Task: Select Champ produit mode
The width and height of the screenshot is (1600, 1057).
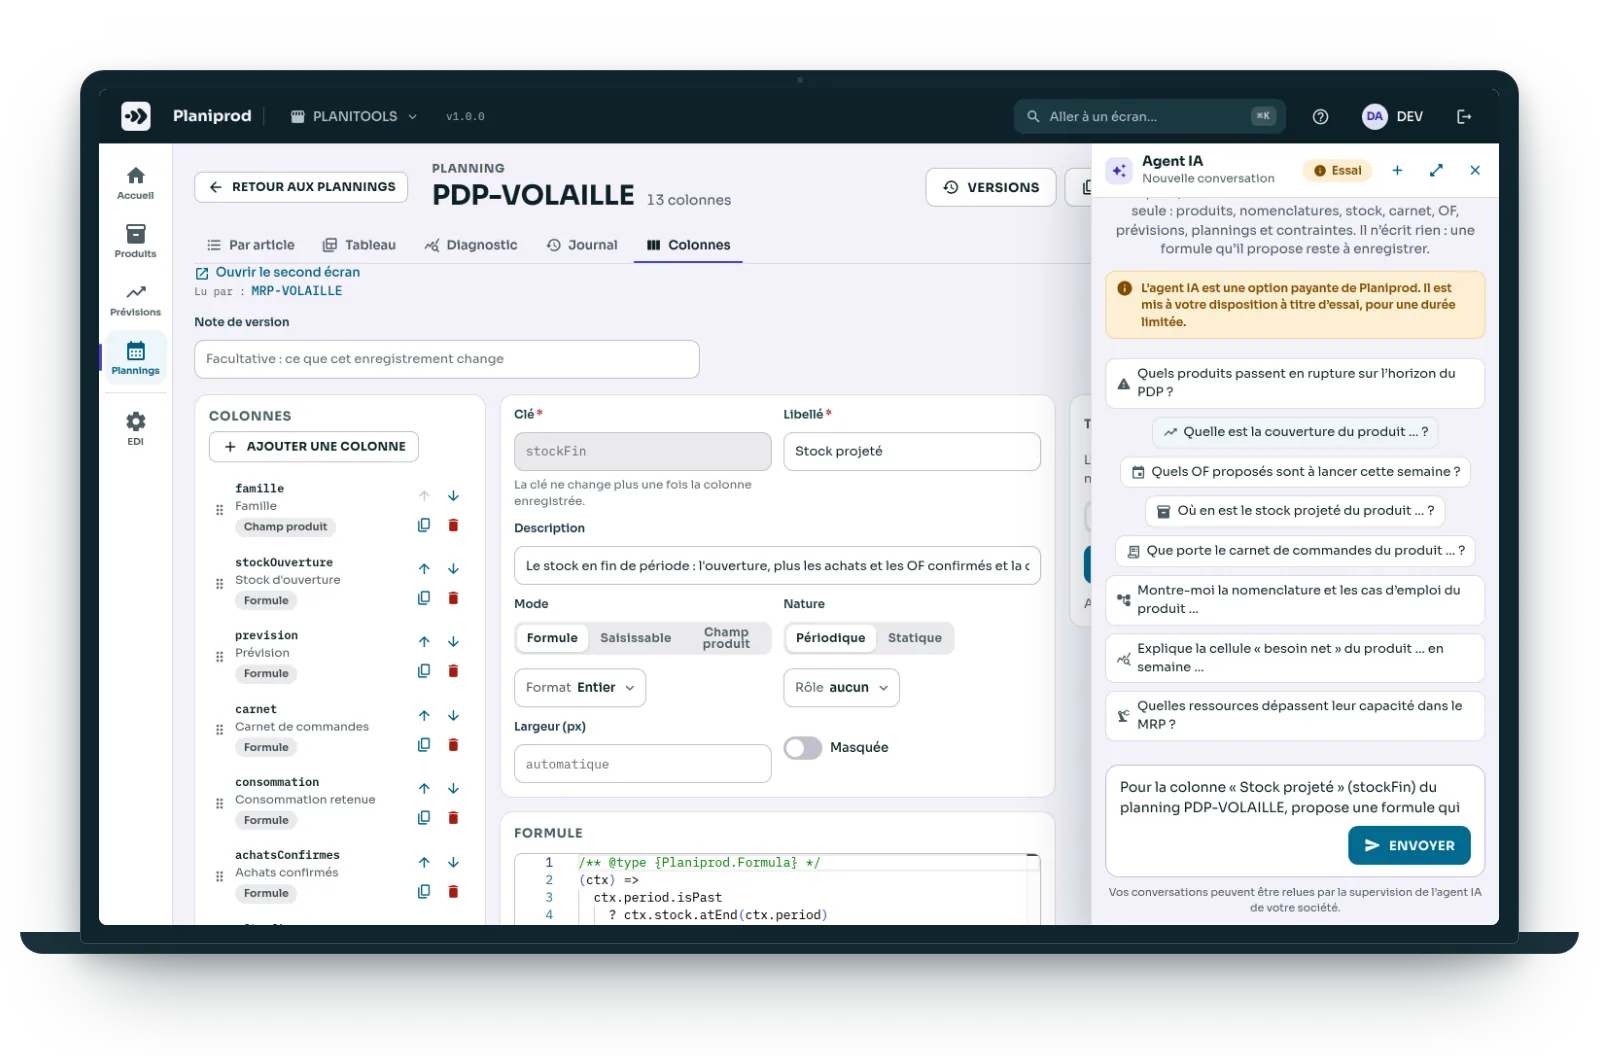Action: point(726,638)
